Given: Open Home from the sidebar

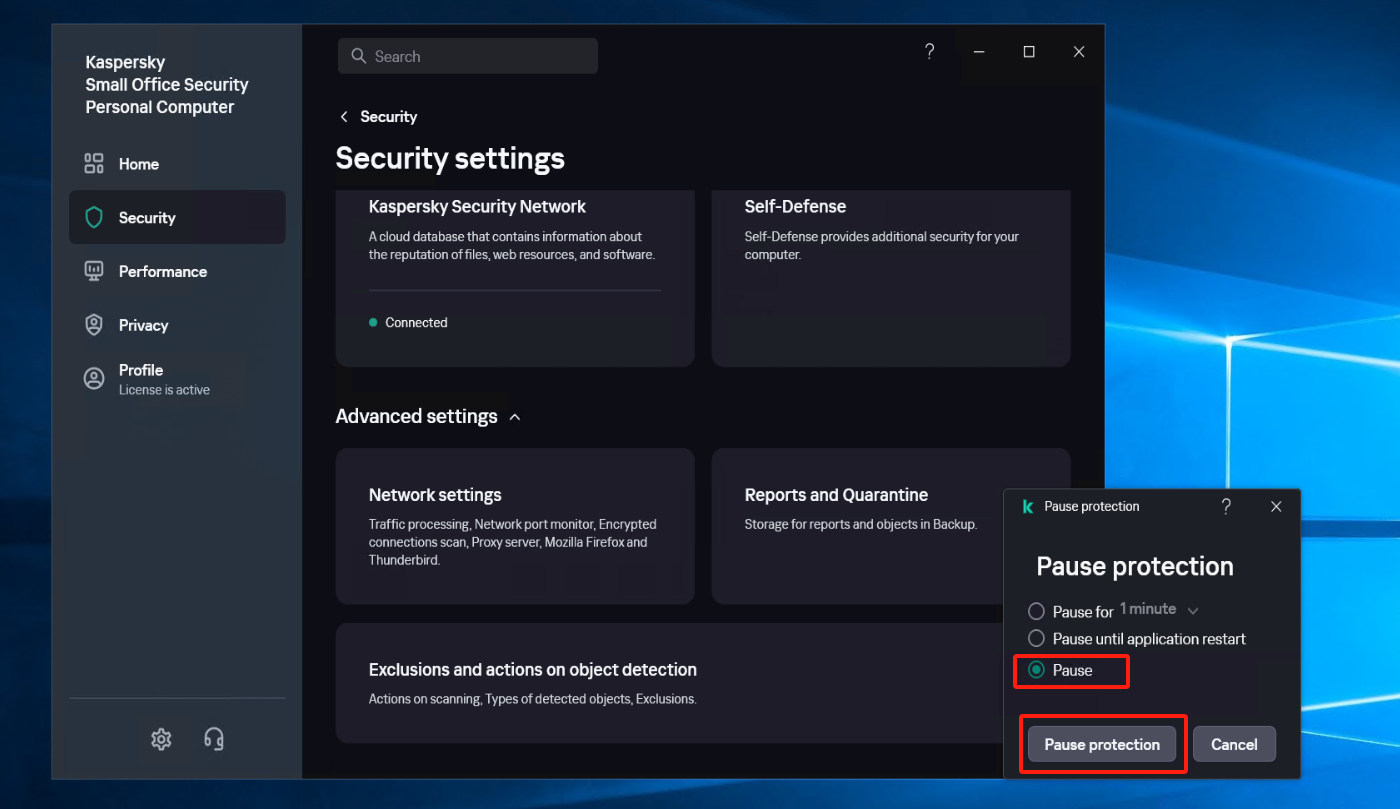Looking at the screenshot, I should point(177,164).
